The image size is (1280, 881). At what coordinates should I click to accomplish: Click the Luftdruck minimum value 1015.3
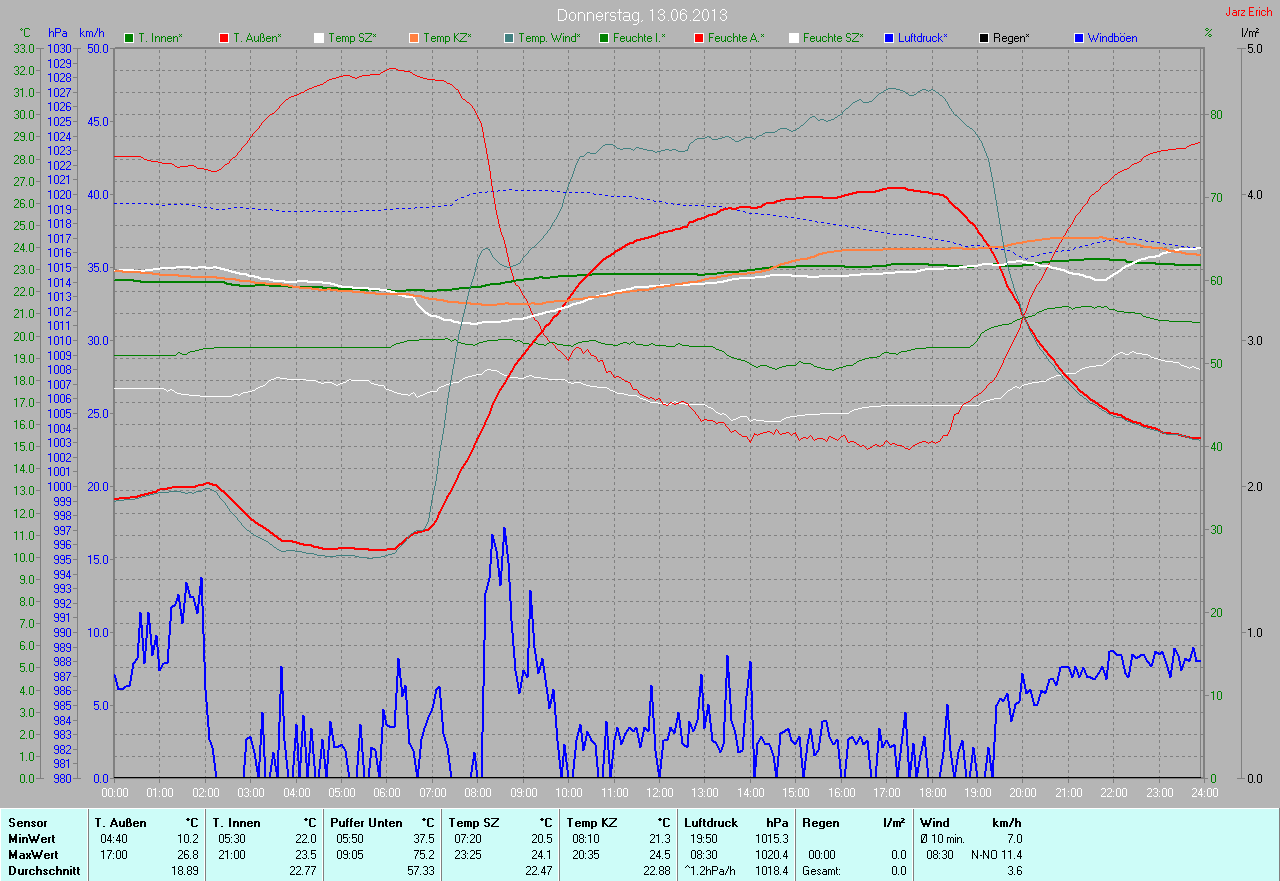click(771, 839)
